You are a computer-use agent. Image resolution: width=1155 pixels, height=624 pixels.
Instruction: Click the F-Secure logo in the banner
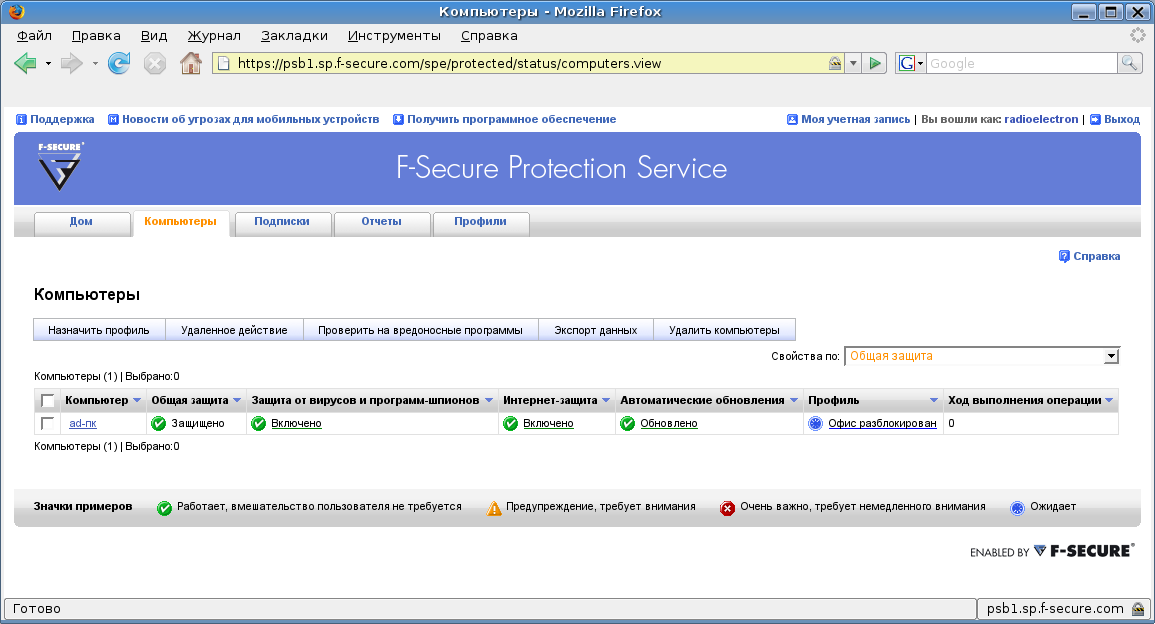(x=60, y=166)
